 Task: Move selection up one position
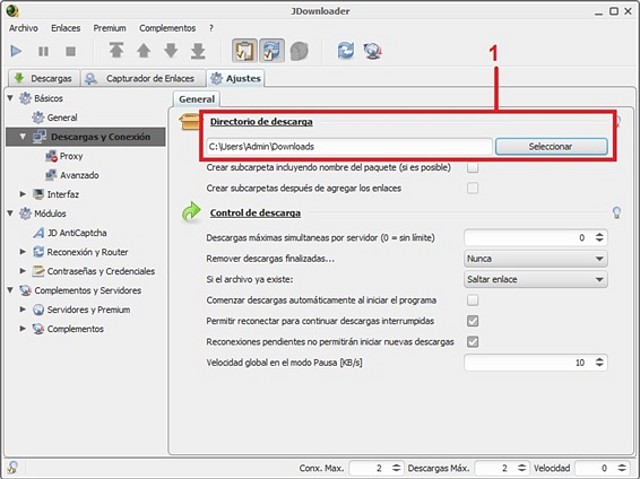tap(143, 51)
